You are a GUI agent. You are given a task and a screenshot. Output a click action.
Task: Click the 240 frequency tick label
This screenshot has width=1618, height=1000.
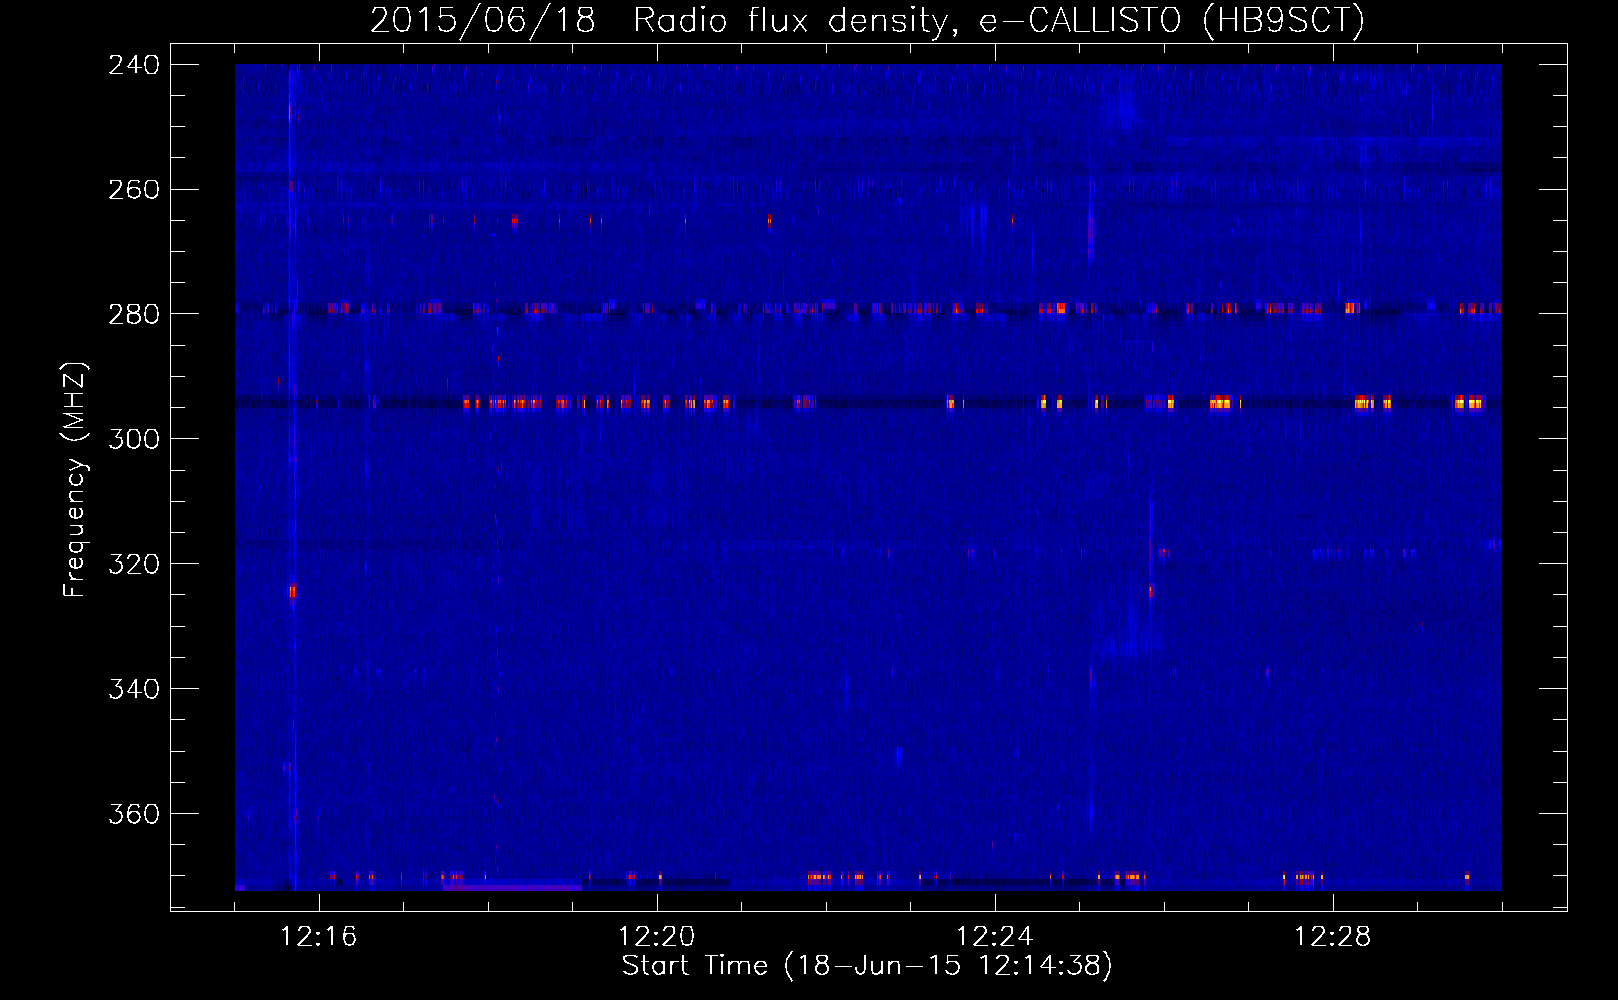134,65
